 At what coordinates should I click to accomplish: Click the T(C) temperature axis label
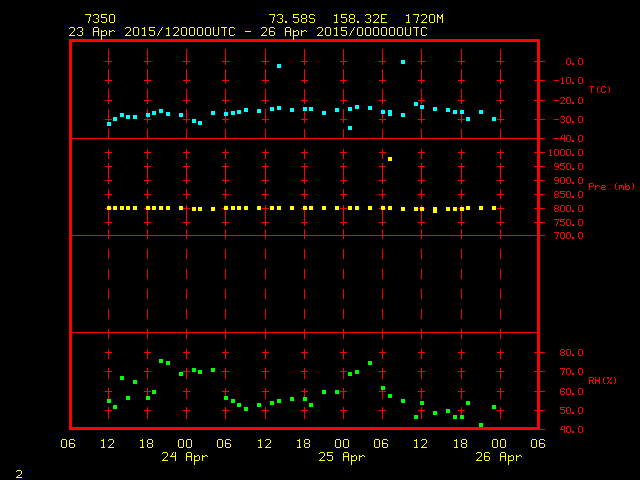pyautogui.click(x=599, y=90)
